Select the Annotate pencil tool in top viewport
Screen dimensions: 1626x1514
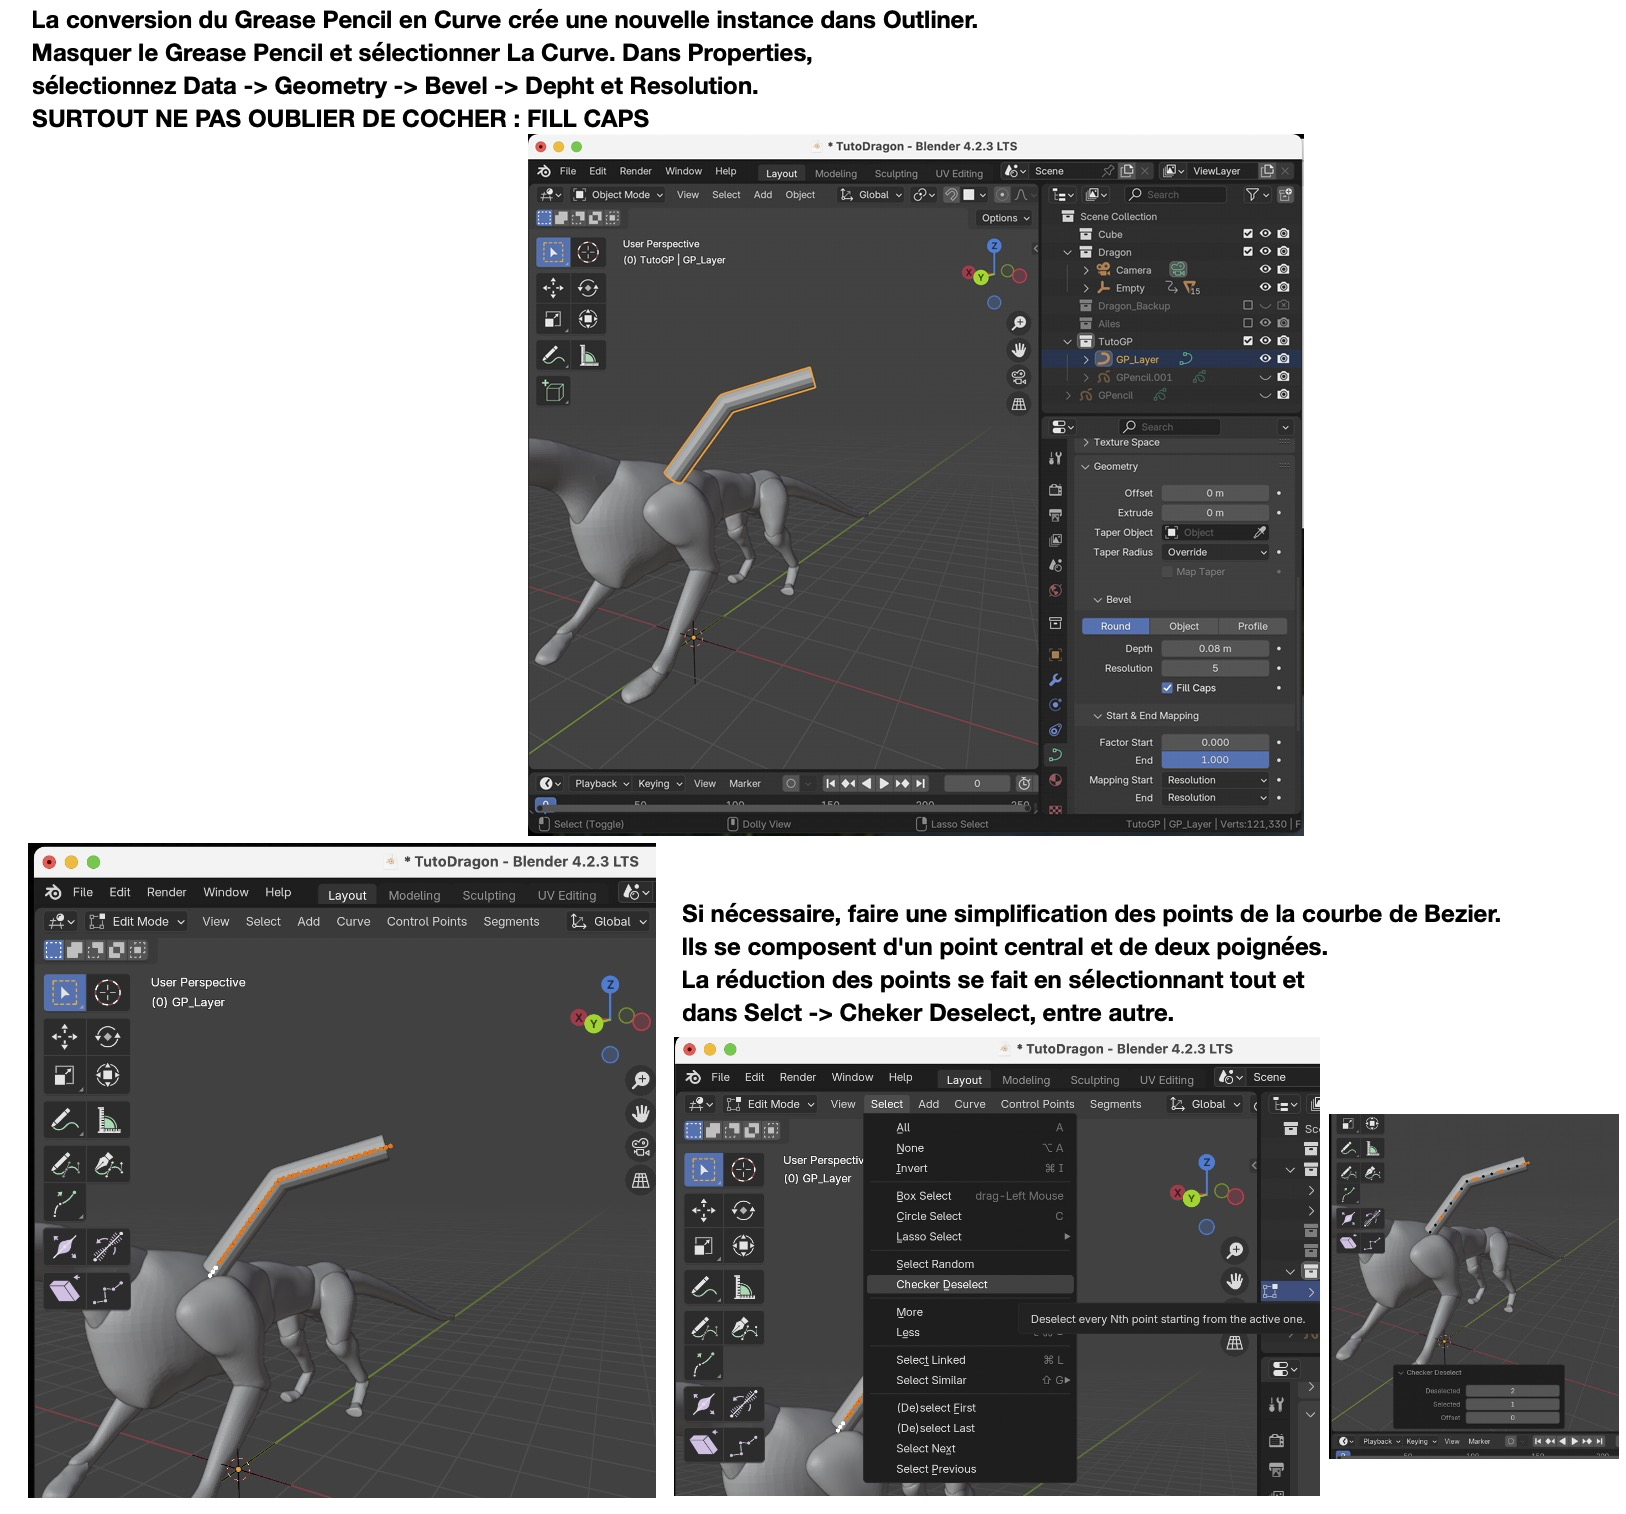(x=553, y=355)
